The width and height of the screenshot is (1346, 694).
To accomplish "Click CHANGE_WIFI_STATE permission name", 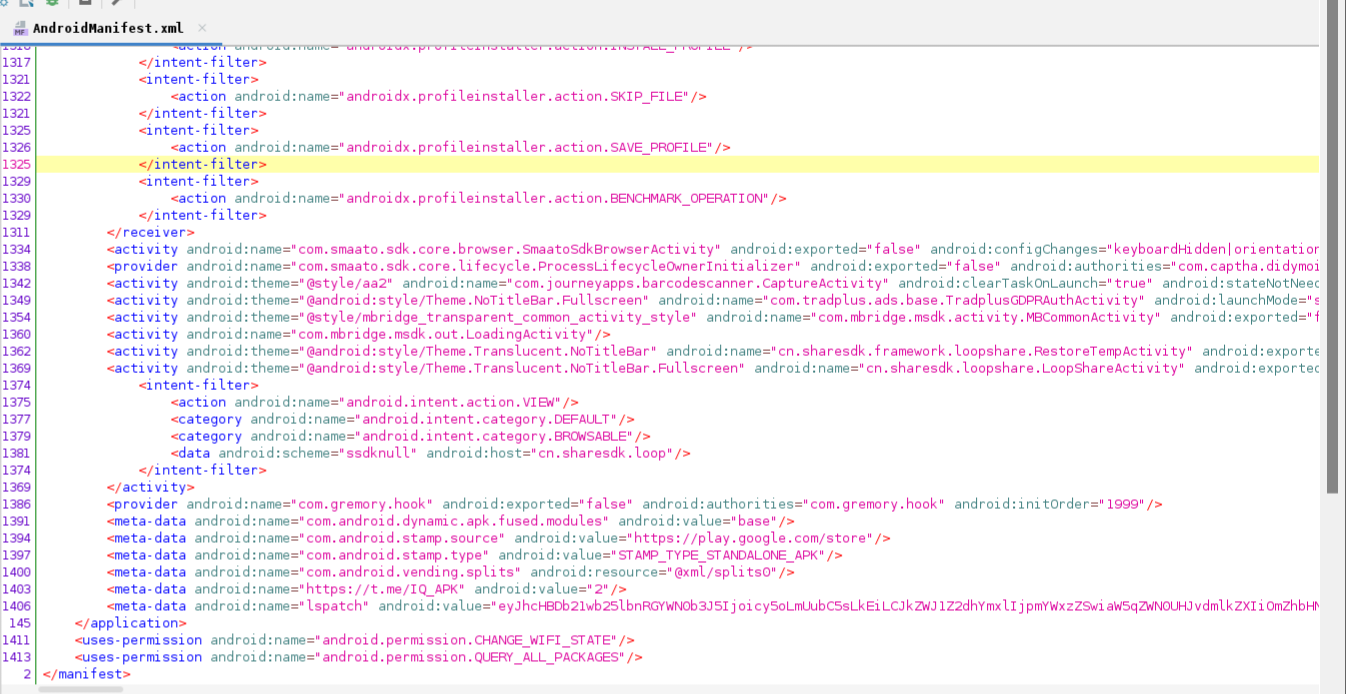I will click(x=469, y=640).
